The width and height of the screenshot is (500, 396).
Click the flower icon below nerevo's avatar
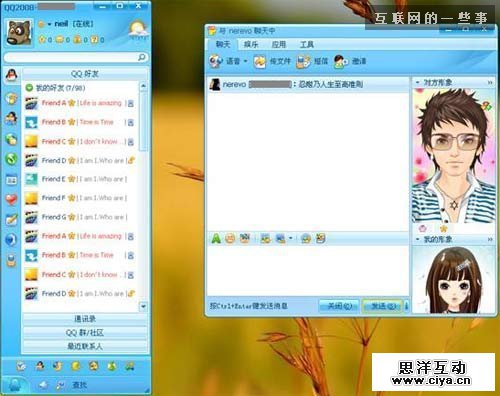(x=423, y=229)
